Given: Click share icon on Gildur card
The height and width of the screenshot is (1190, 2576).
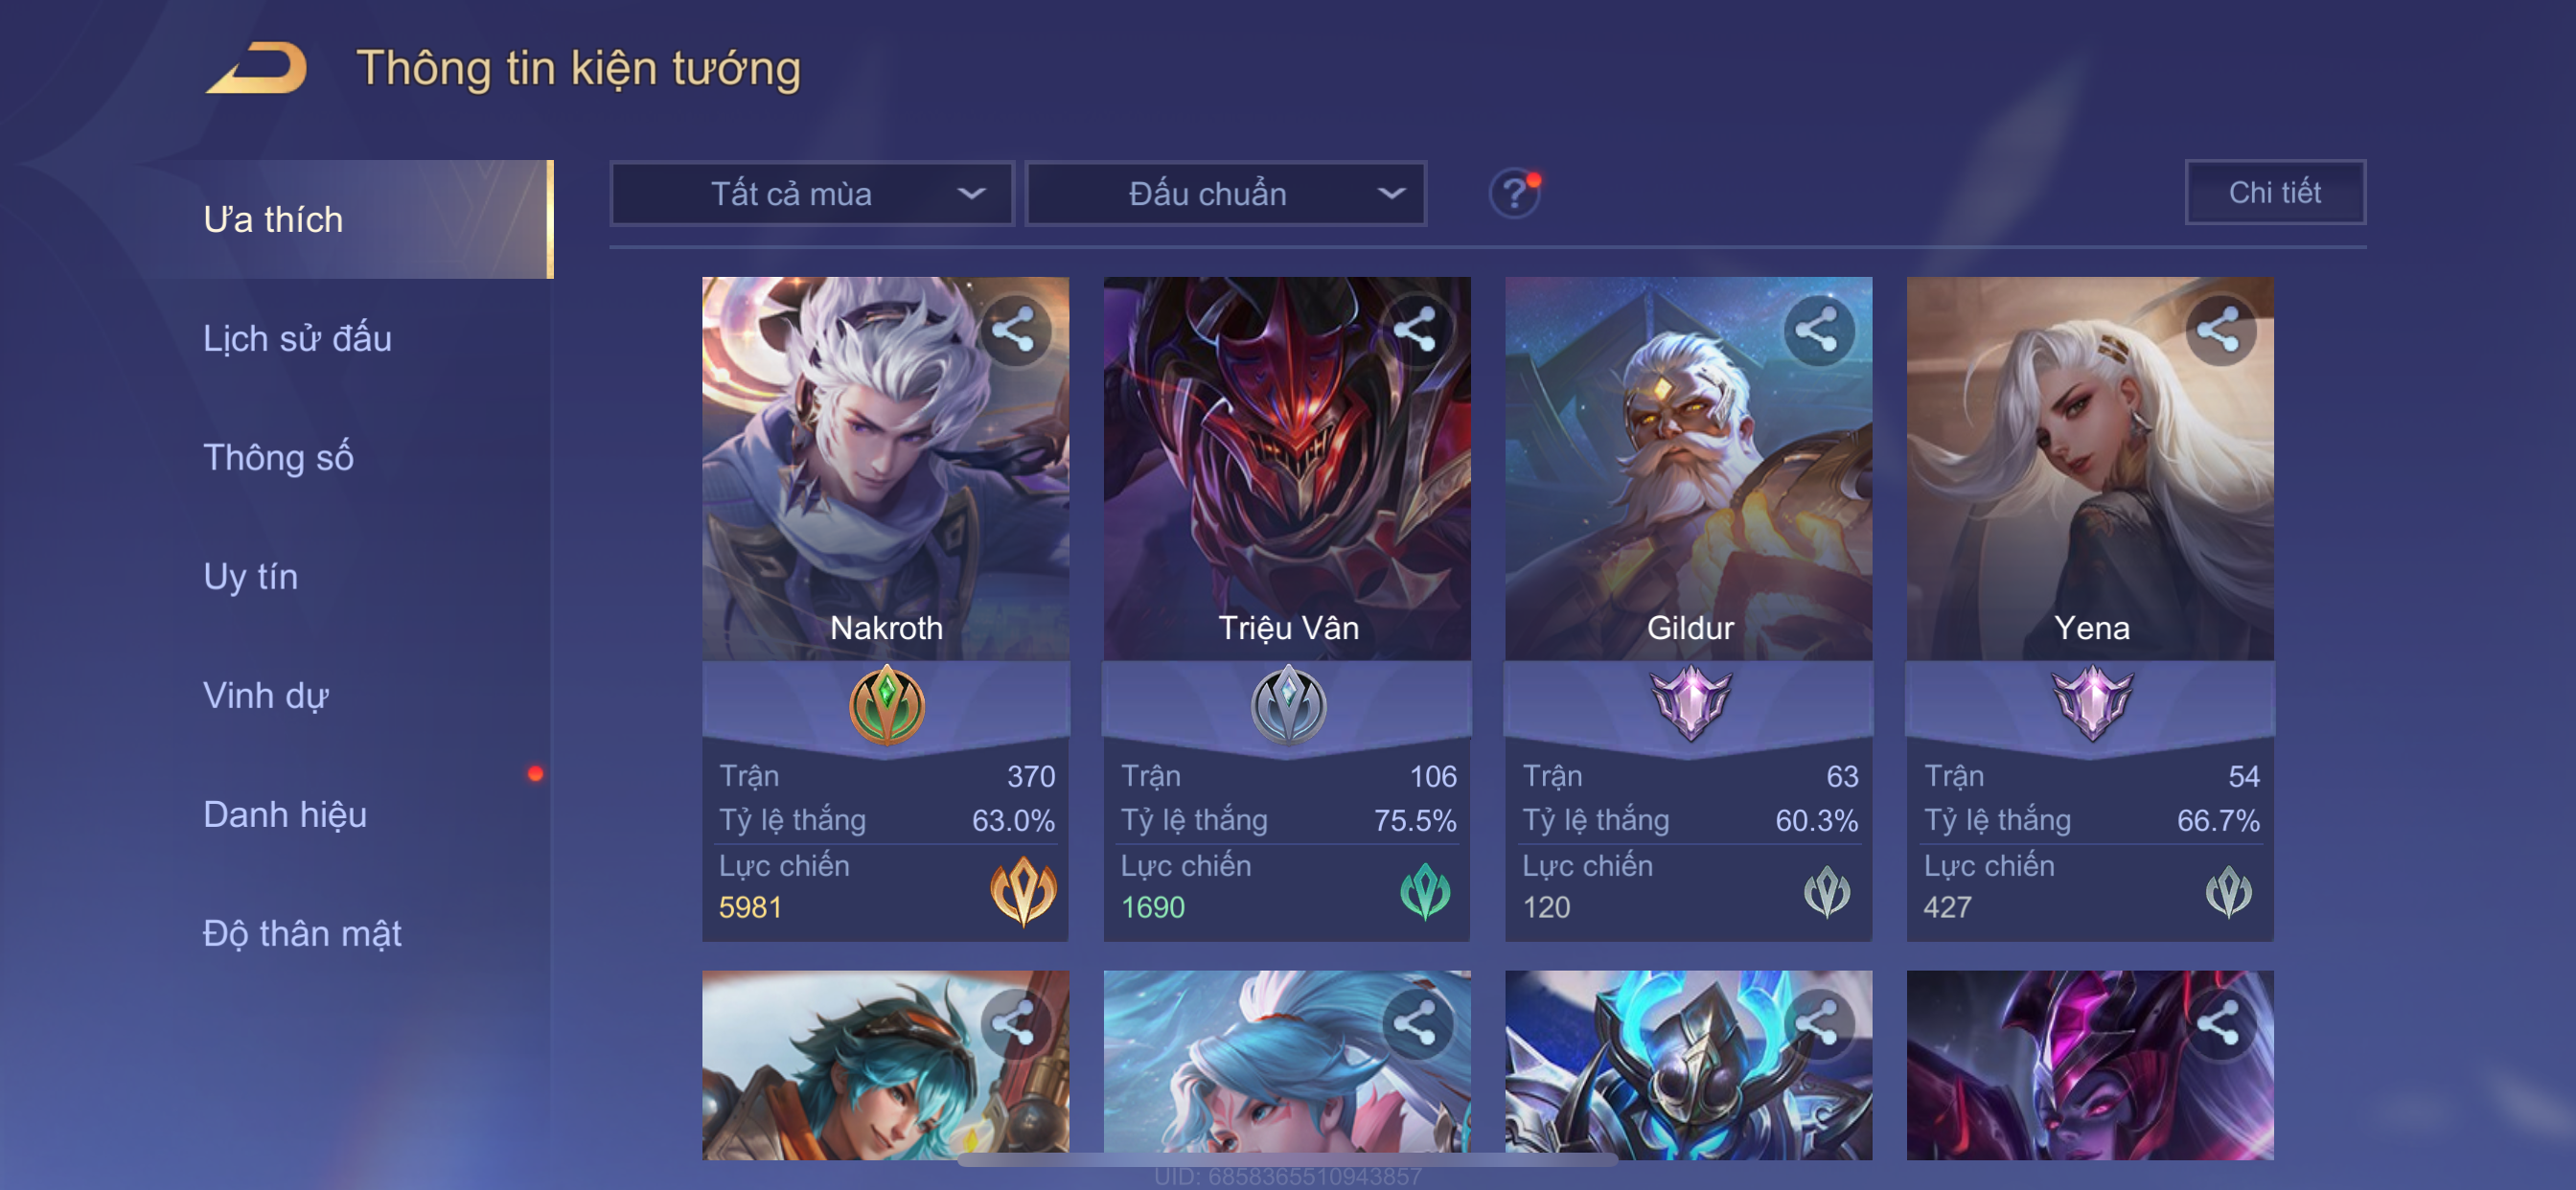Looking at the screenshot, I should (1818, 330).
